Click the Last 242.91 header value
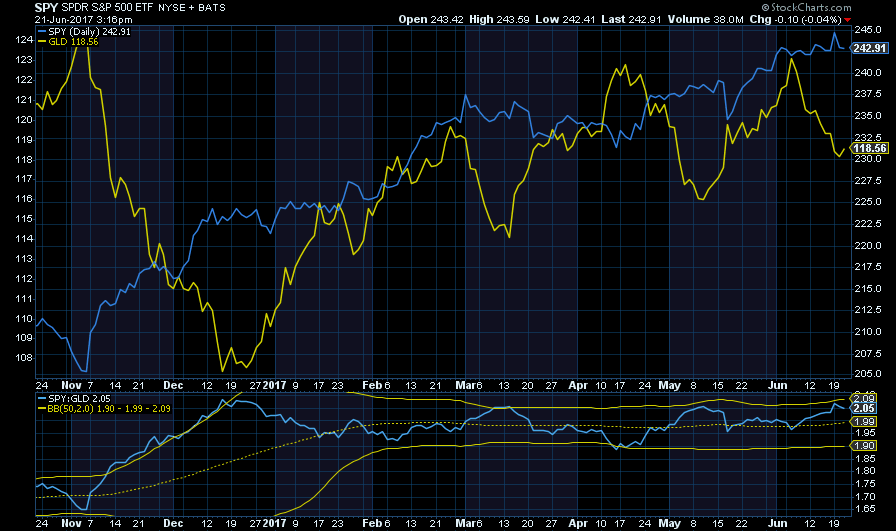This screenshot has height=531, width=896. (631, 19)
